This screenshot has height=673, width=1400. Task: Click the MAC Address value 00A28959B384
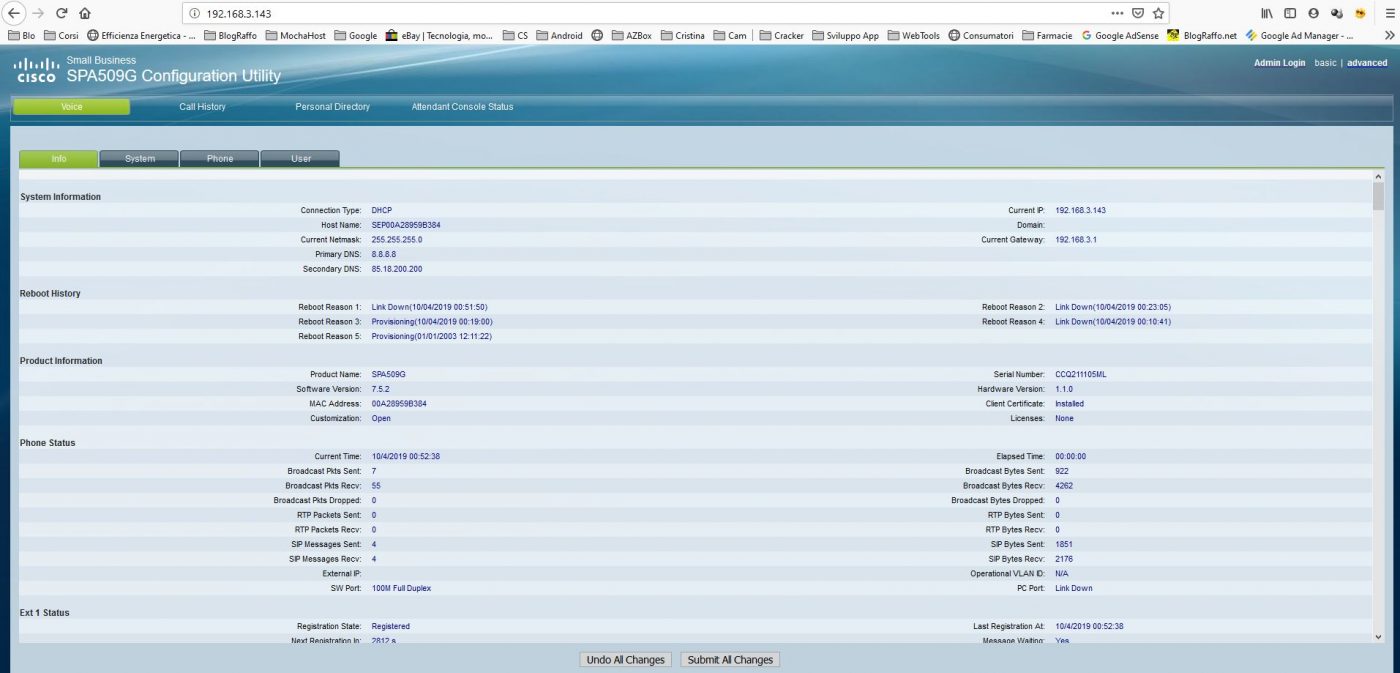399,404
